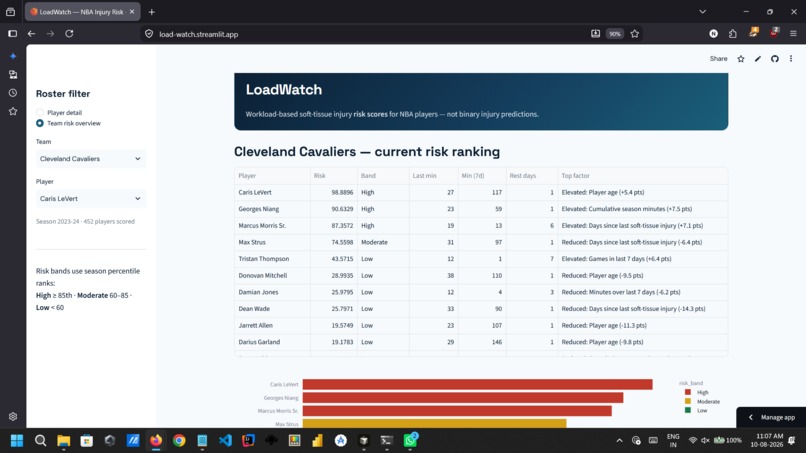Open Windows taskbar Search
Screen dimensions: 806x453
(40, 441)
